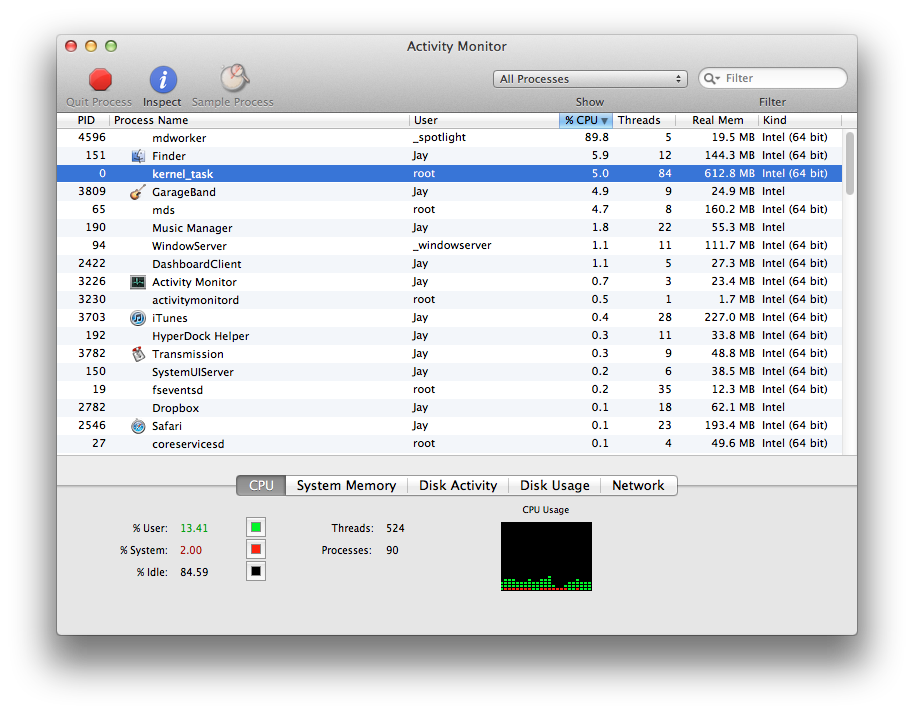Click the Threads count 524

pos(395,528)
